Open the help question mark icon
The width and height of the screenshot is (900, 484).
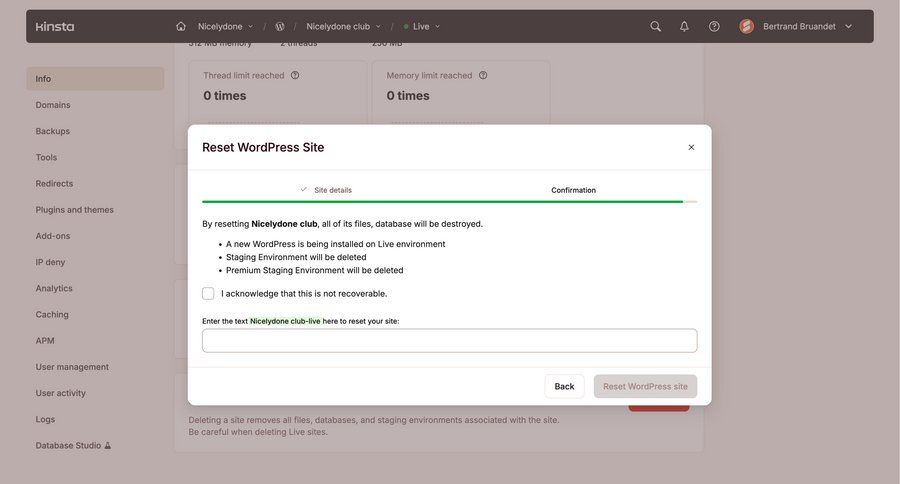[x=714, y=26]
